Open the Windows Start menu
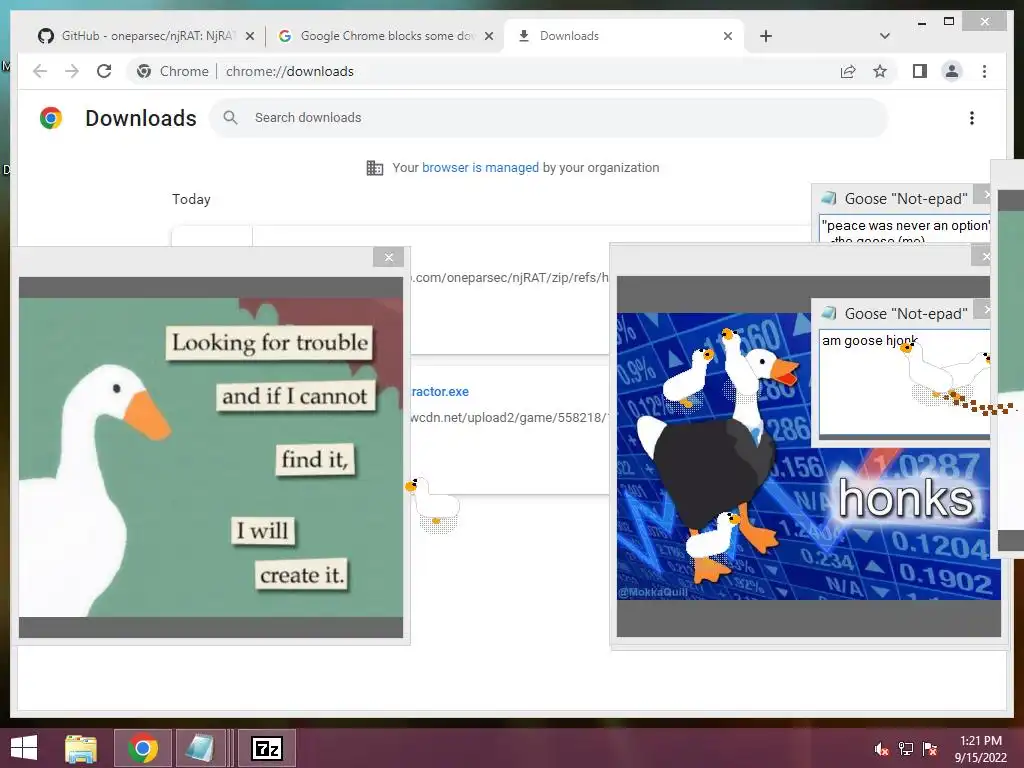 [24, 748]
